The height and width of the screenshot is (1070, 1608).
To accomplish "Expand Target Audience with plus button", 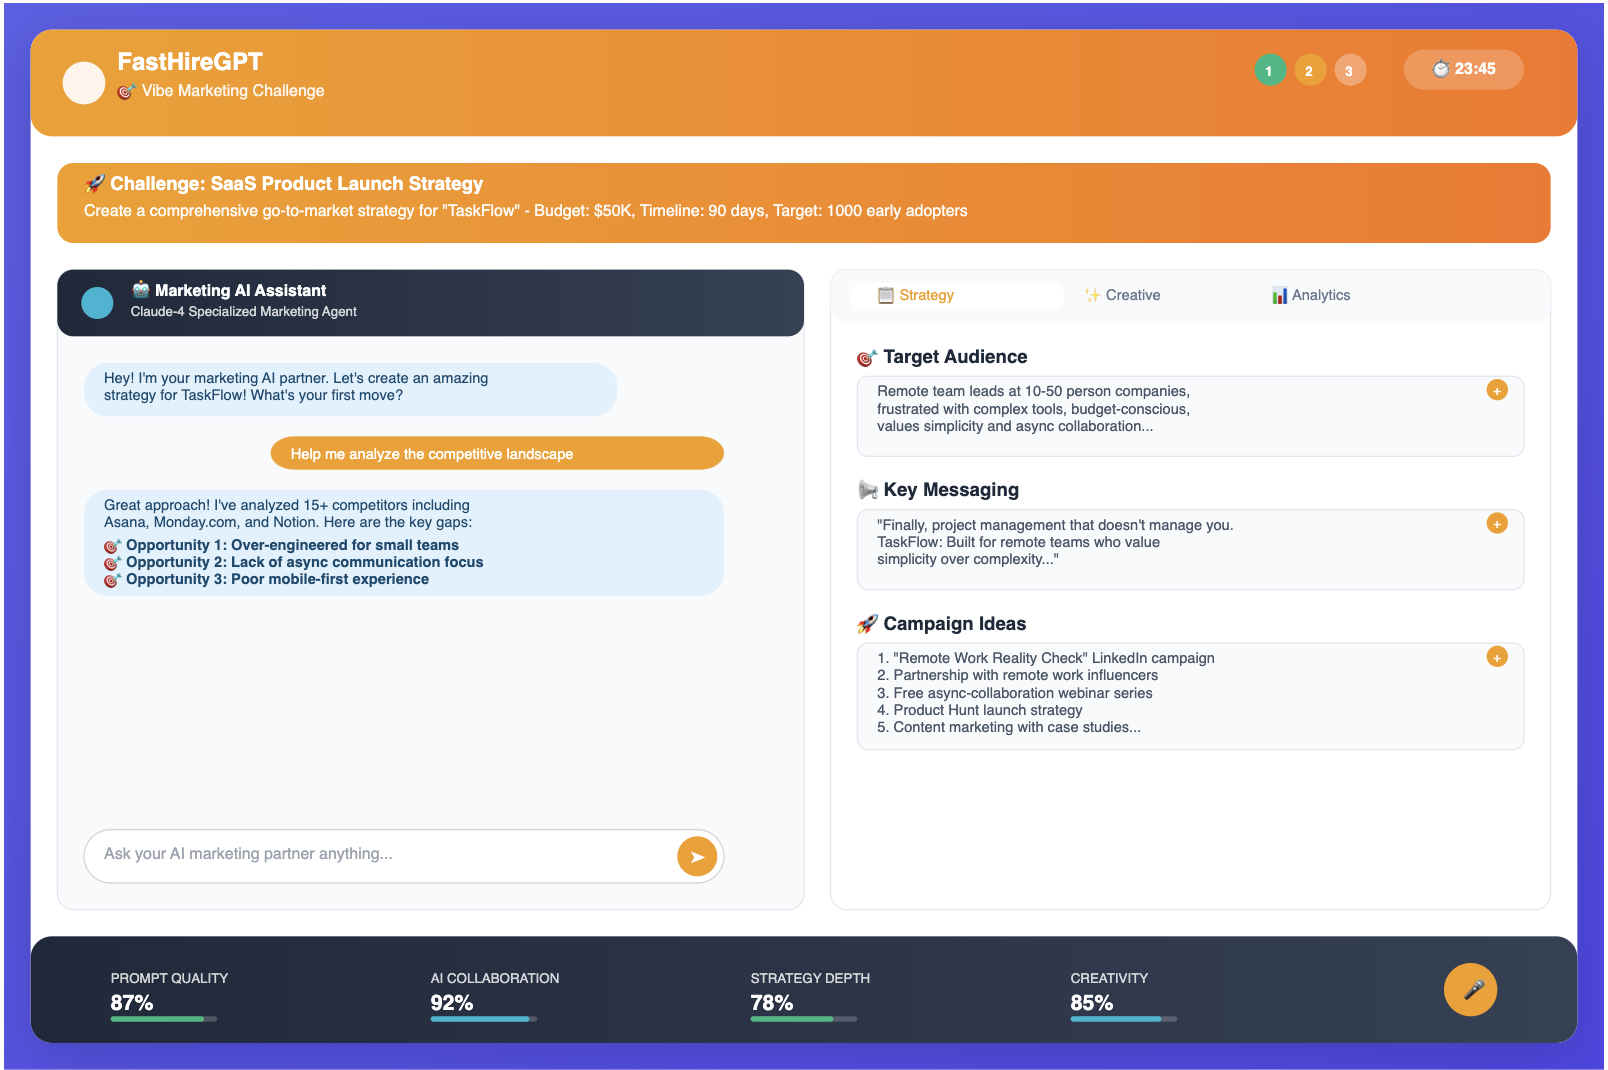I will (x=1496, y=391).
